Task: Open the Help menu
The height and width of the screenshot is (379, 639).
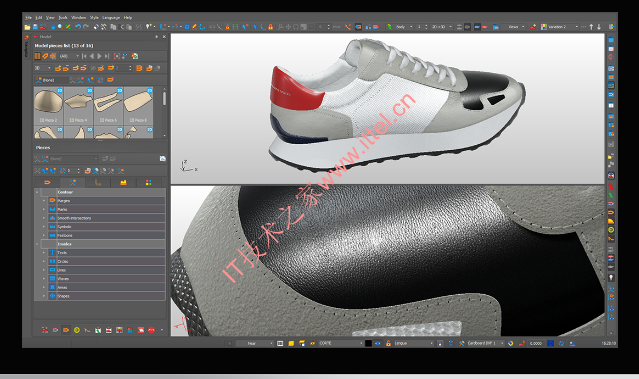Action: (128, 18)
